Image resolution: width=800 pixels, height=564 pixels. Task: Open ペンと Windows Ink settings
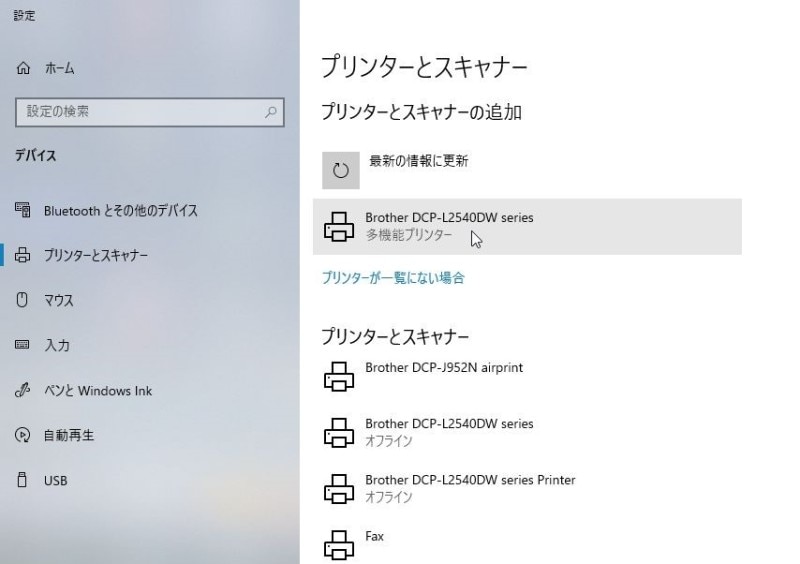coord(98,391)
